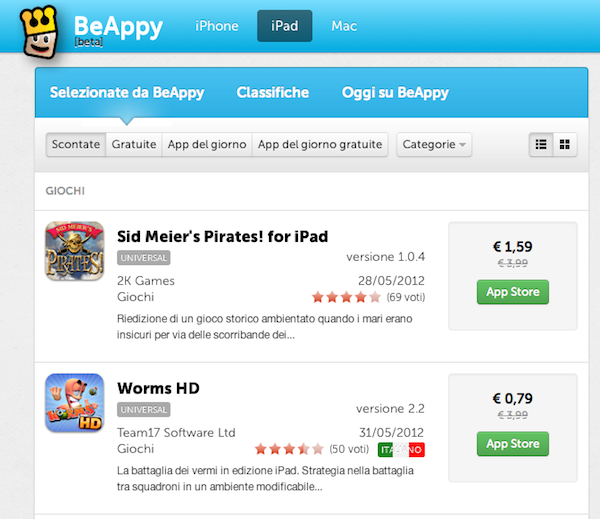Switch to list view layout icon
This screenshot has width=600, height=519.
[x=541, y=145]
